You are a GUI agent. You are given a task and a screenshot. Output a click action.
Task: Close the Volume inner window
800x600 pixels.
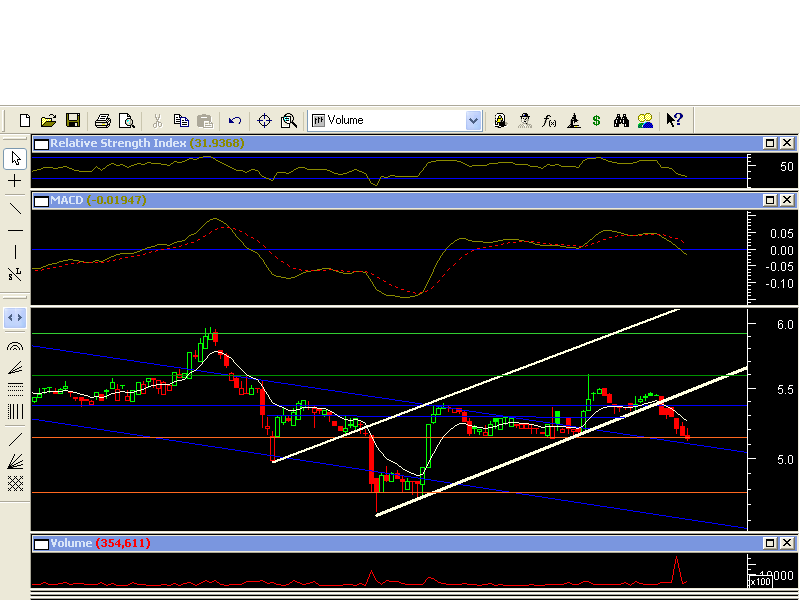coord(788,543)
